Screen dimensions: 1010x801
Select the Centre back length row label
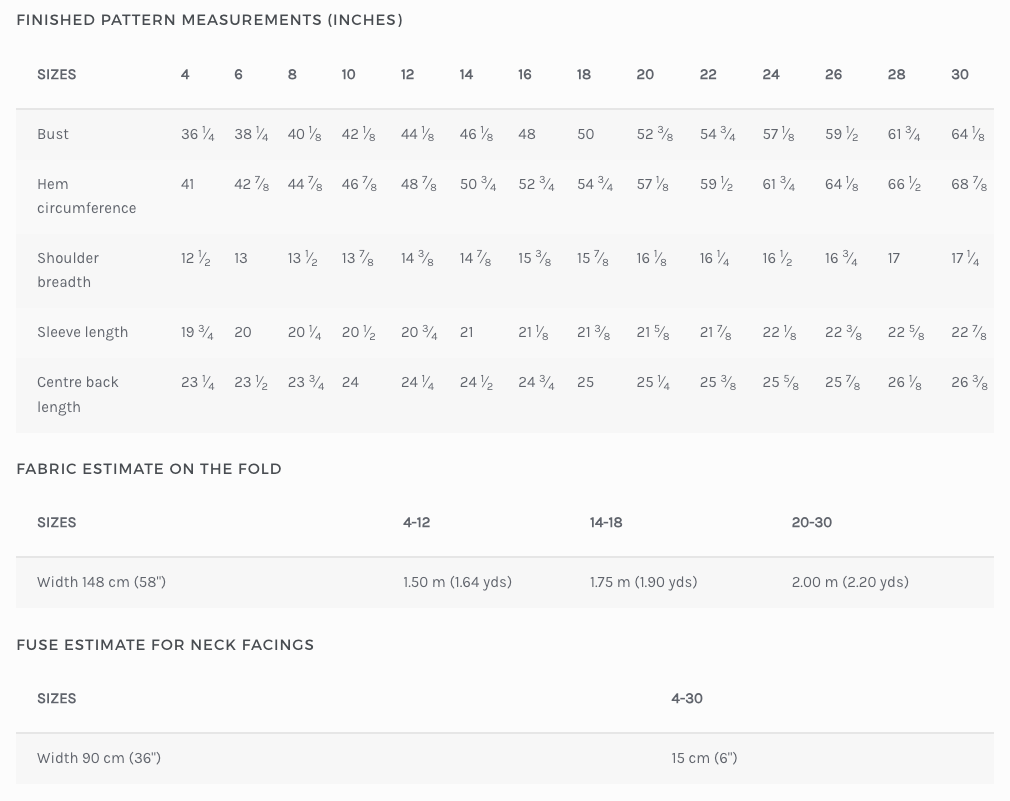tap(78, 394)
